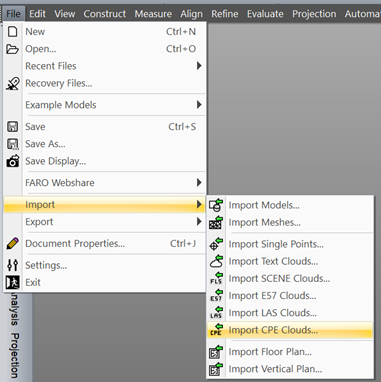Click the Import Floor Plan icon
The height and width of the screenshot is (382, 381).
216,352
